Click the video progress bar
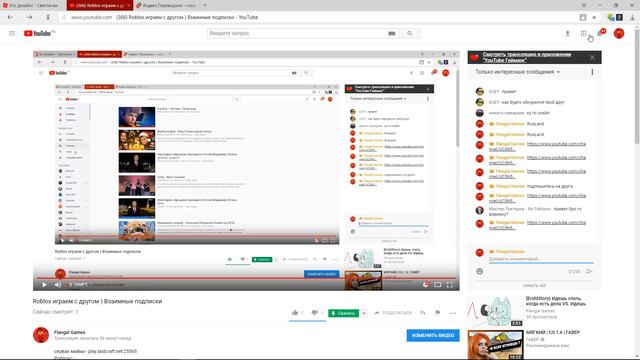Viewport: 640px width, 360px height. coord(246,278)
